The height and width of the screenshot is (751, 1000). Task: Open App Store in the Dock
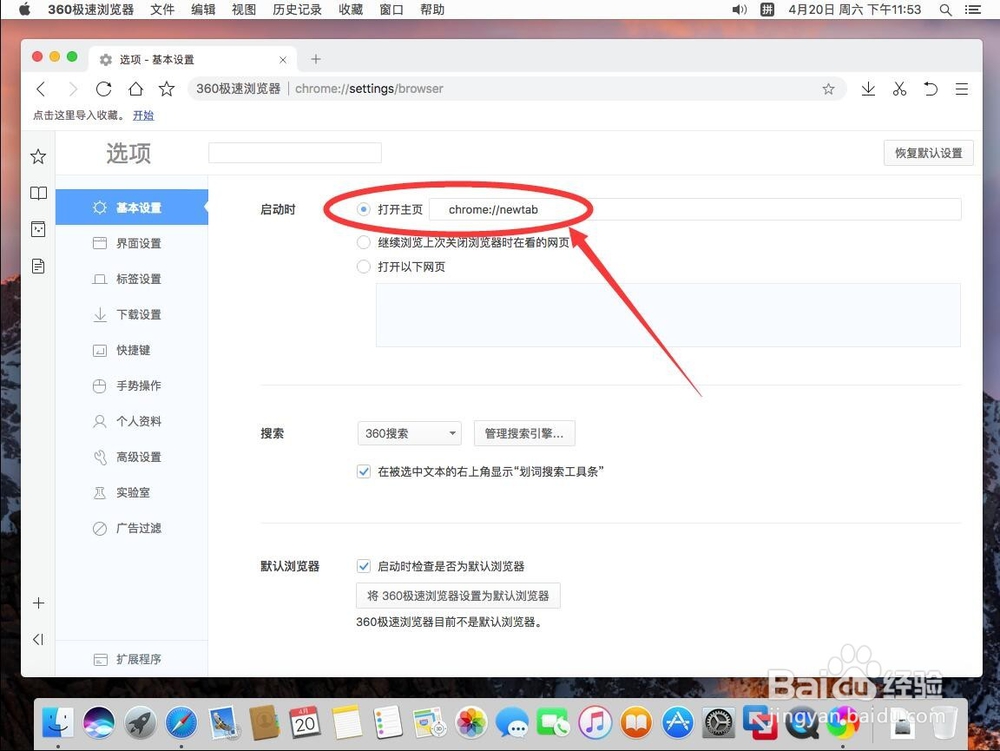[x=677, y=722]
